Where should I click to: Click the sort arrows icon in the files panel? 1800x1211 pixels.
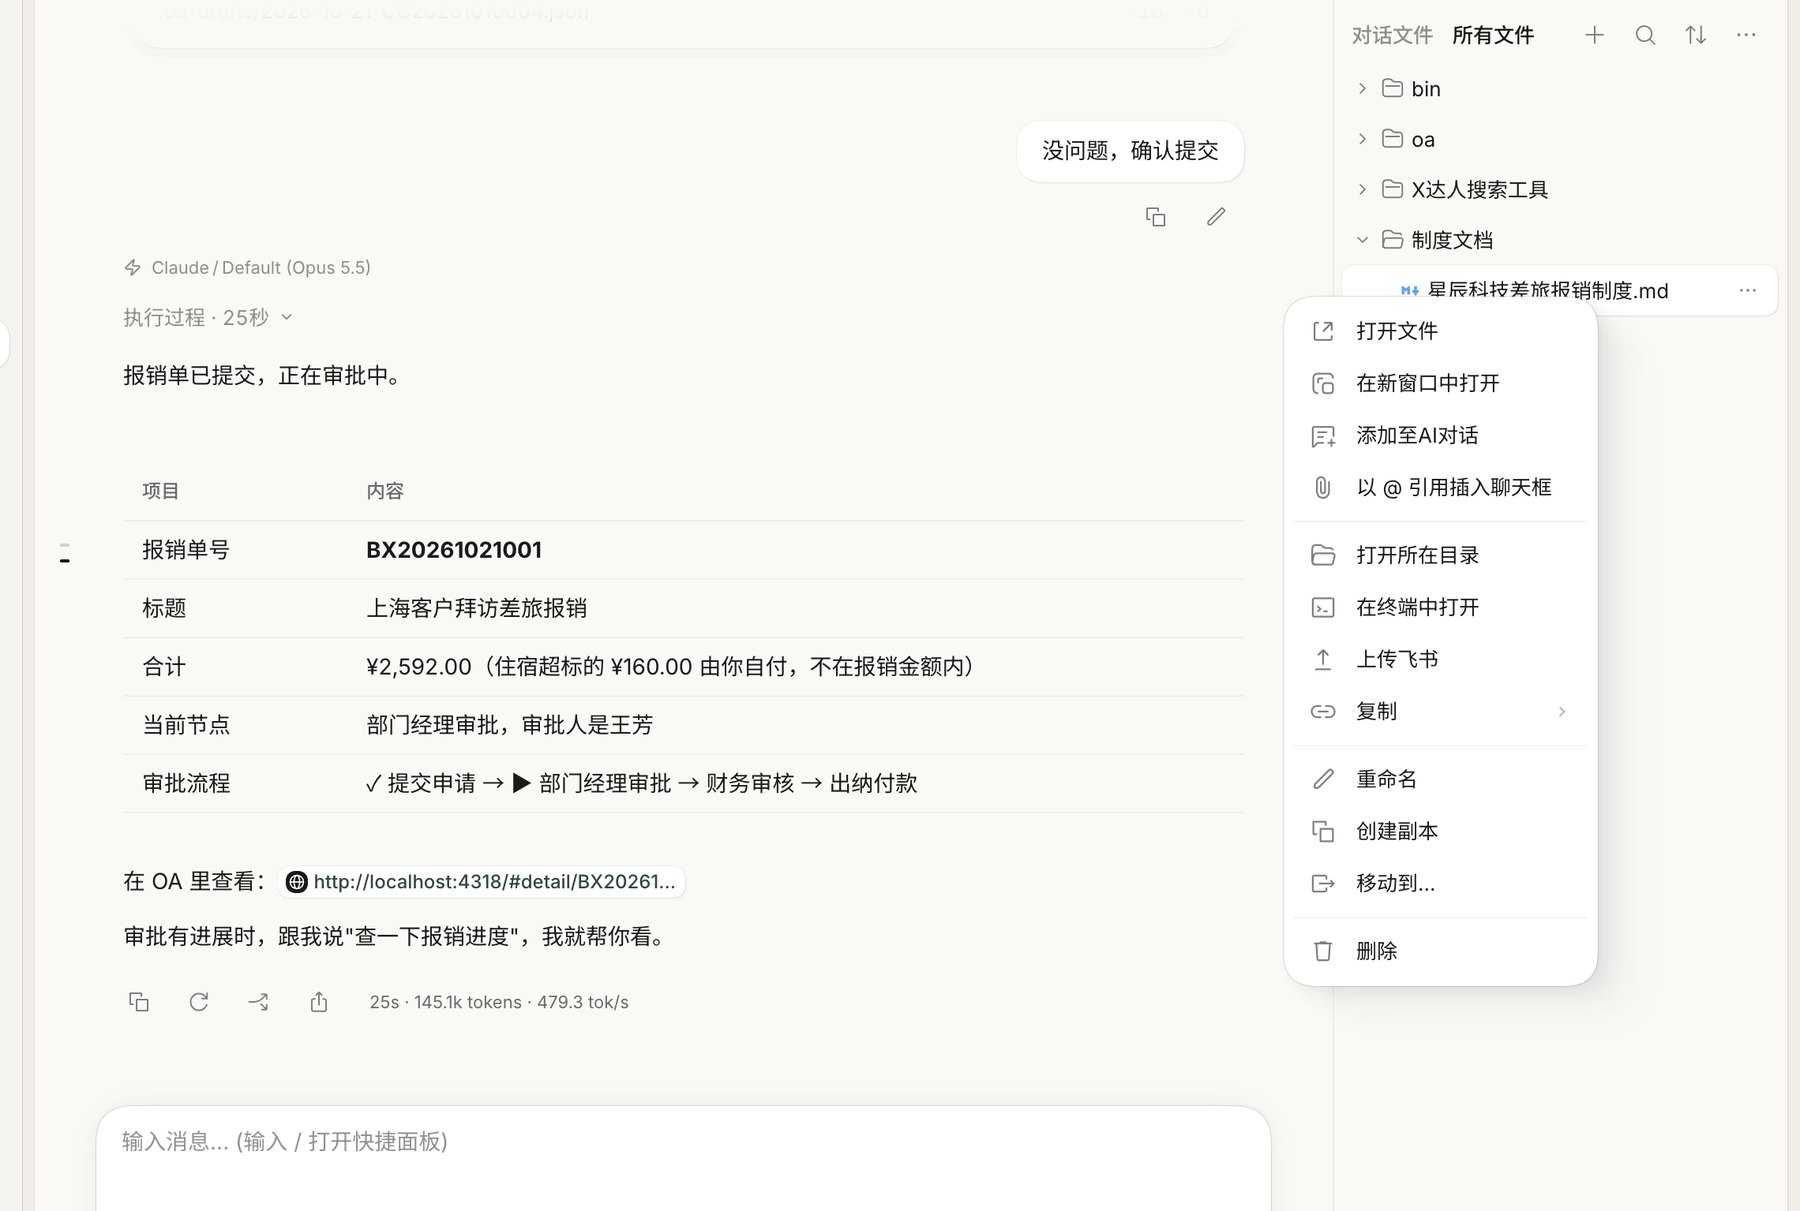pyautogui.click(x=1696, y=35)
